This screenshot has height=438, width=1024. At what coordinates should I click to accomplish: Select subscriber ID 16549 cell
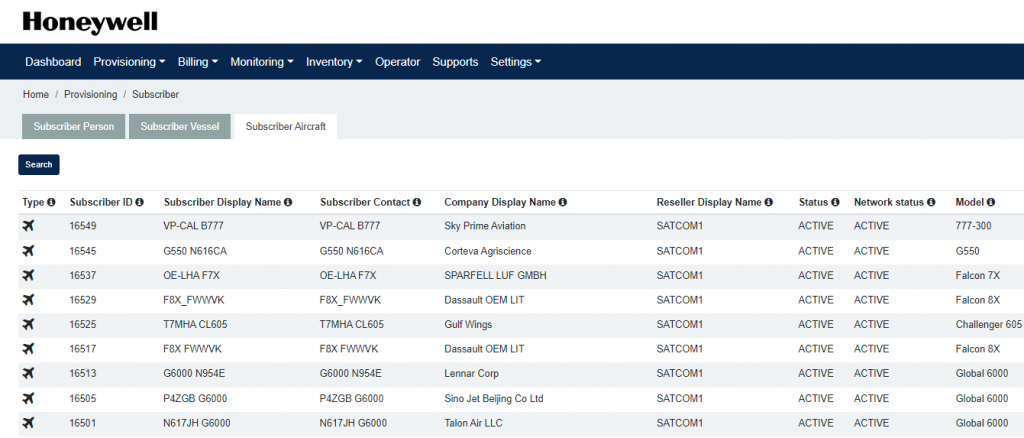point(83,226)
